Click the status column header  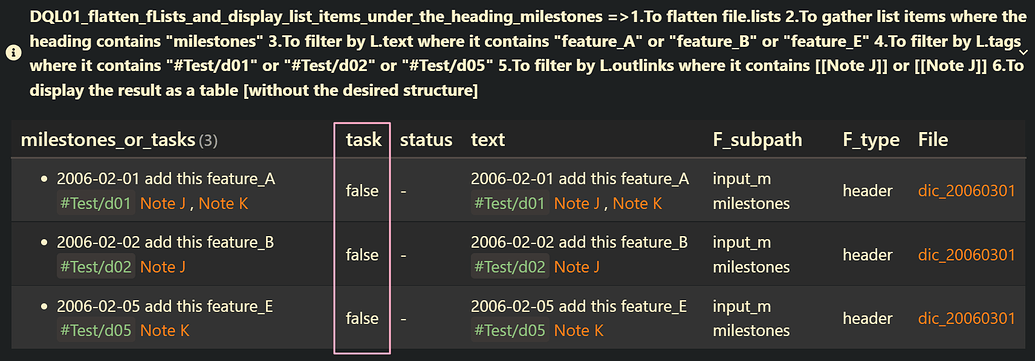click(x=426, y=140)
